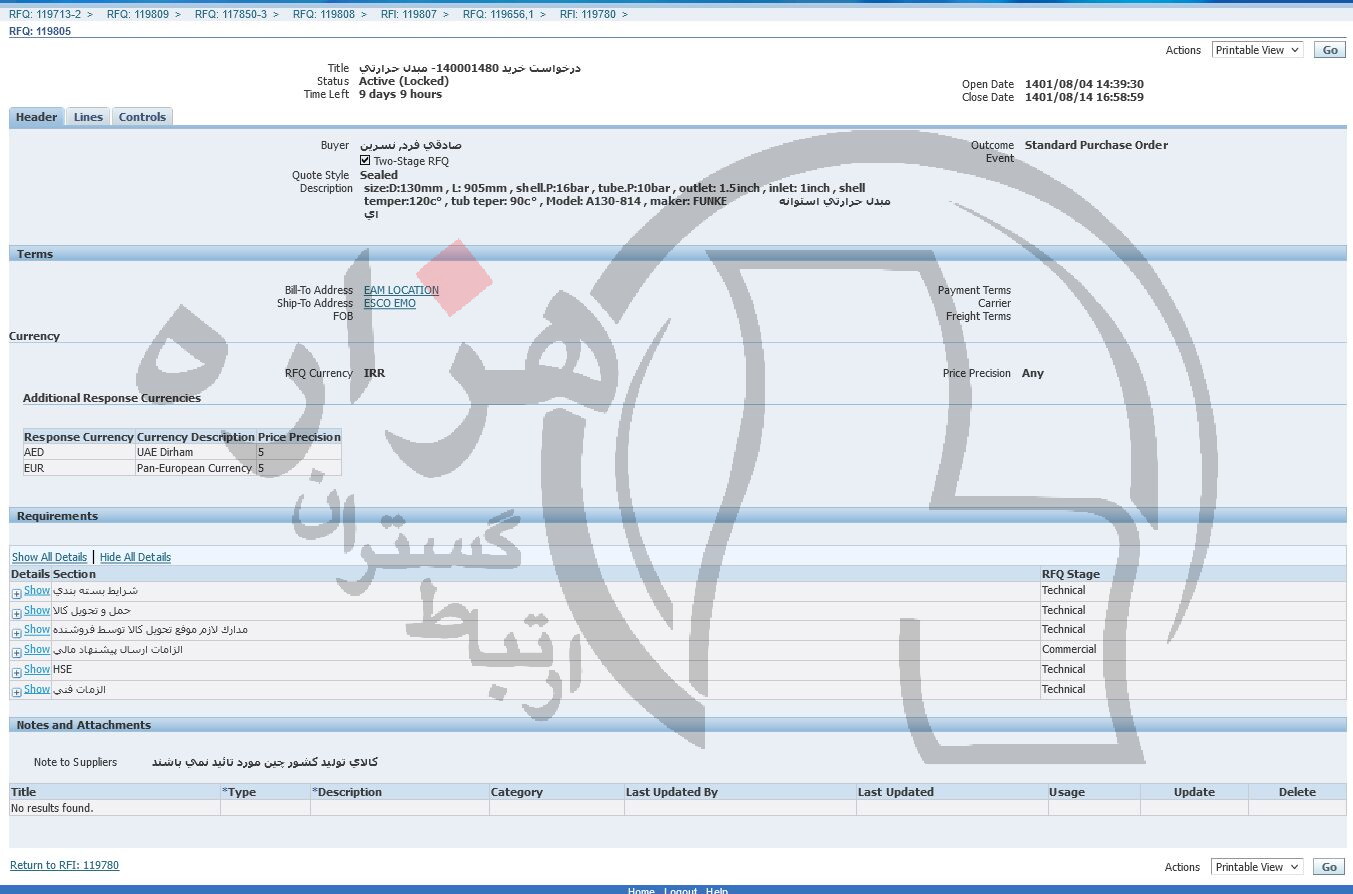
Task: Click Open Date value 1401/08/04 14:39:30
Action: point(1084,84)
